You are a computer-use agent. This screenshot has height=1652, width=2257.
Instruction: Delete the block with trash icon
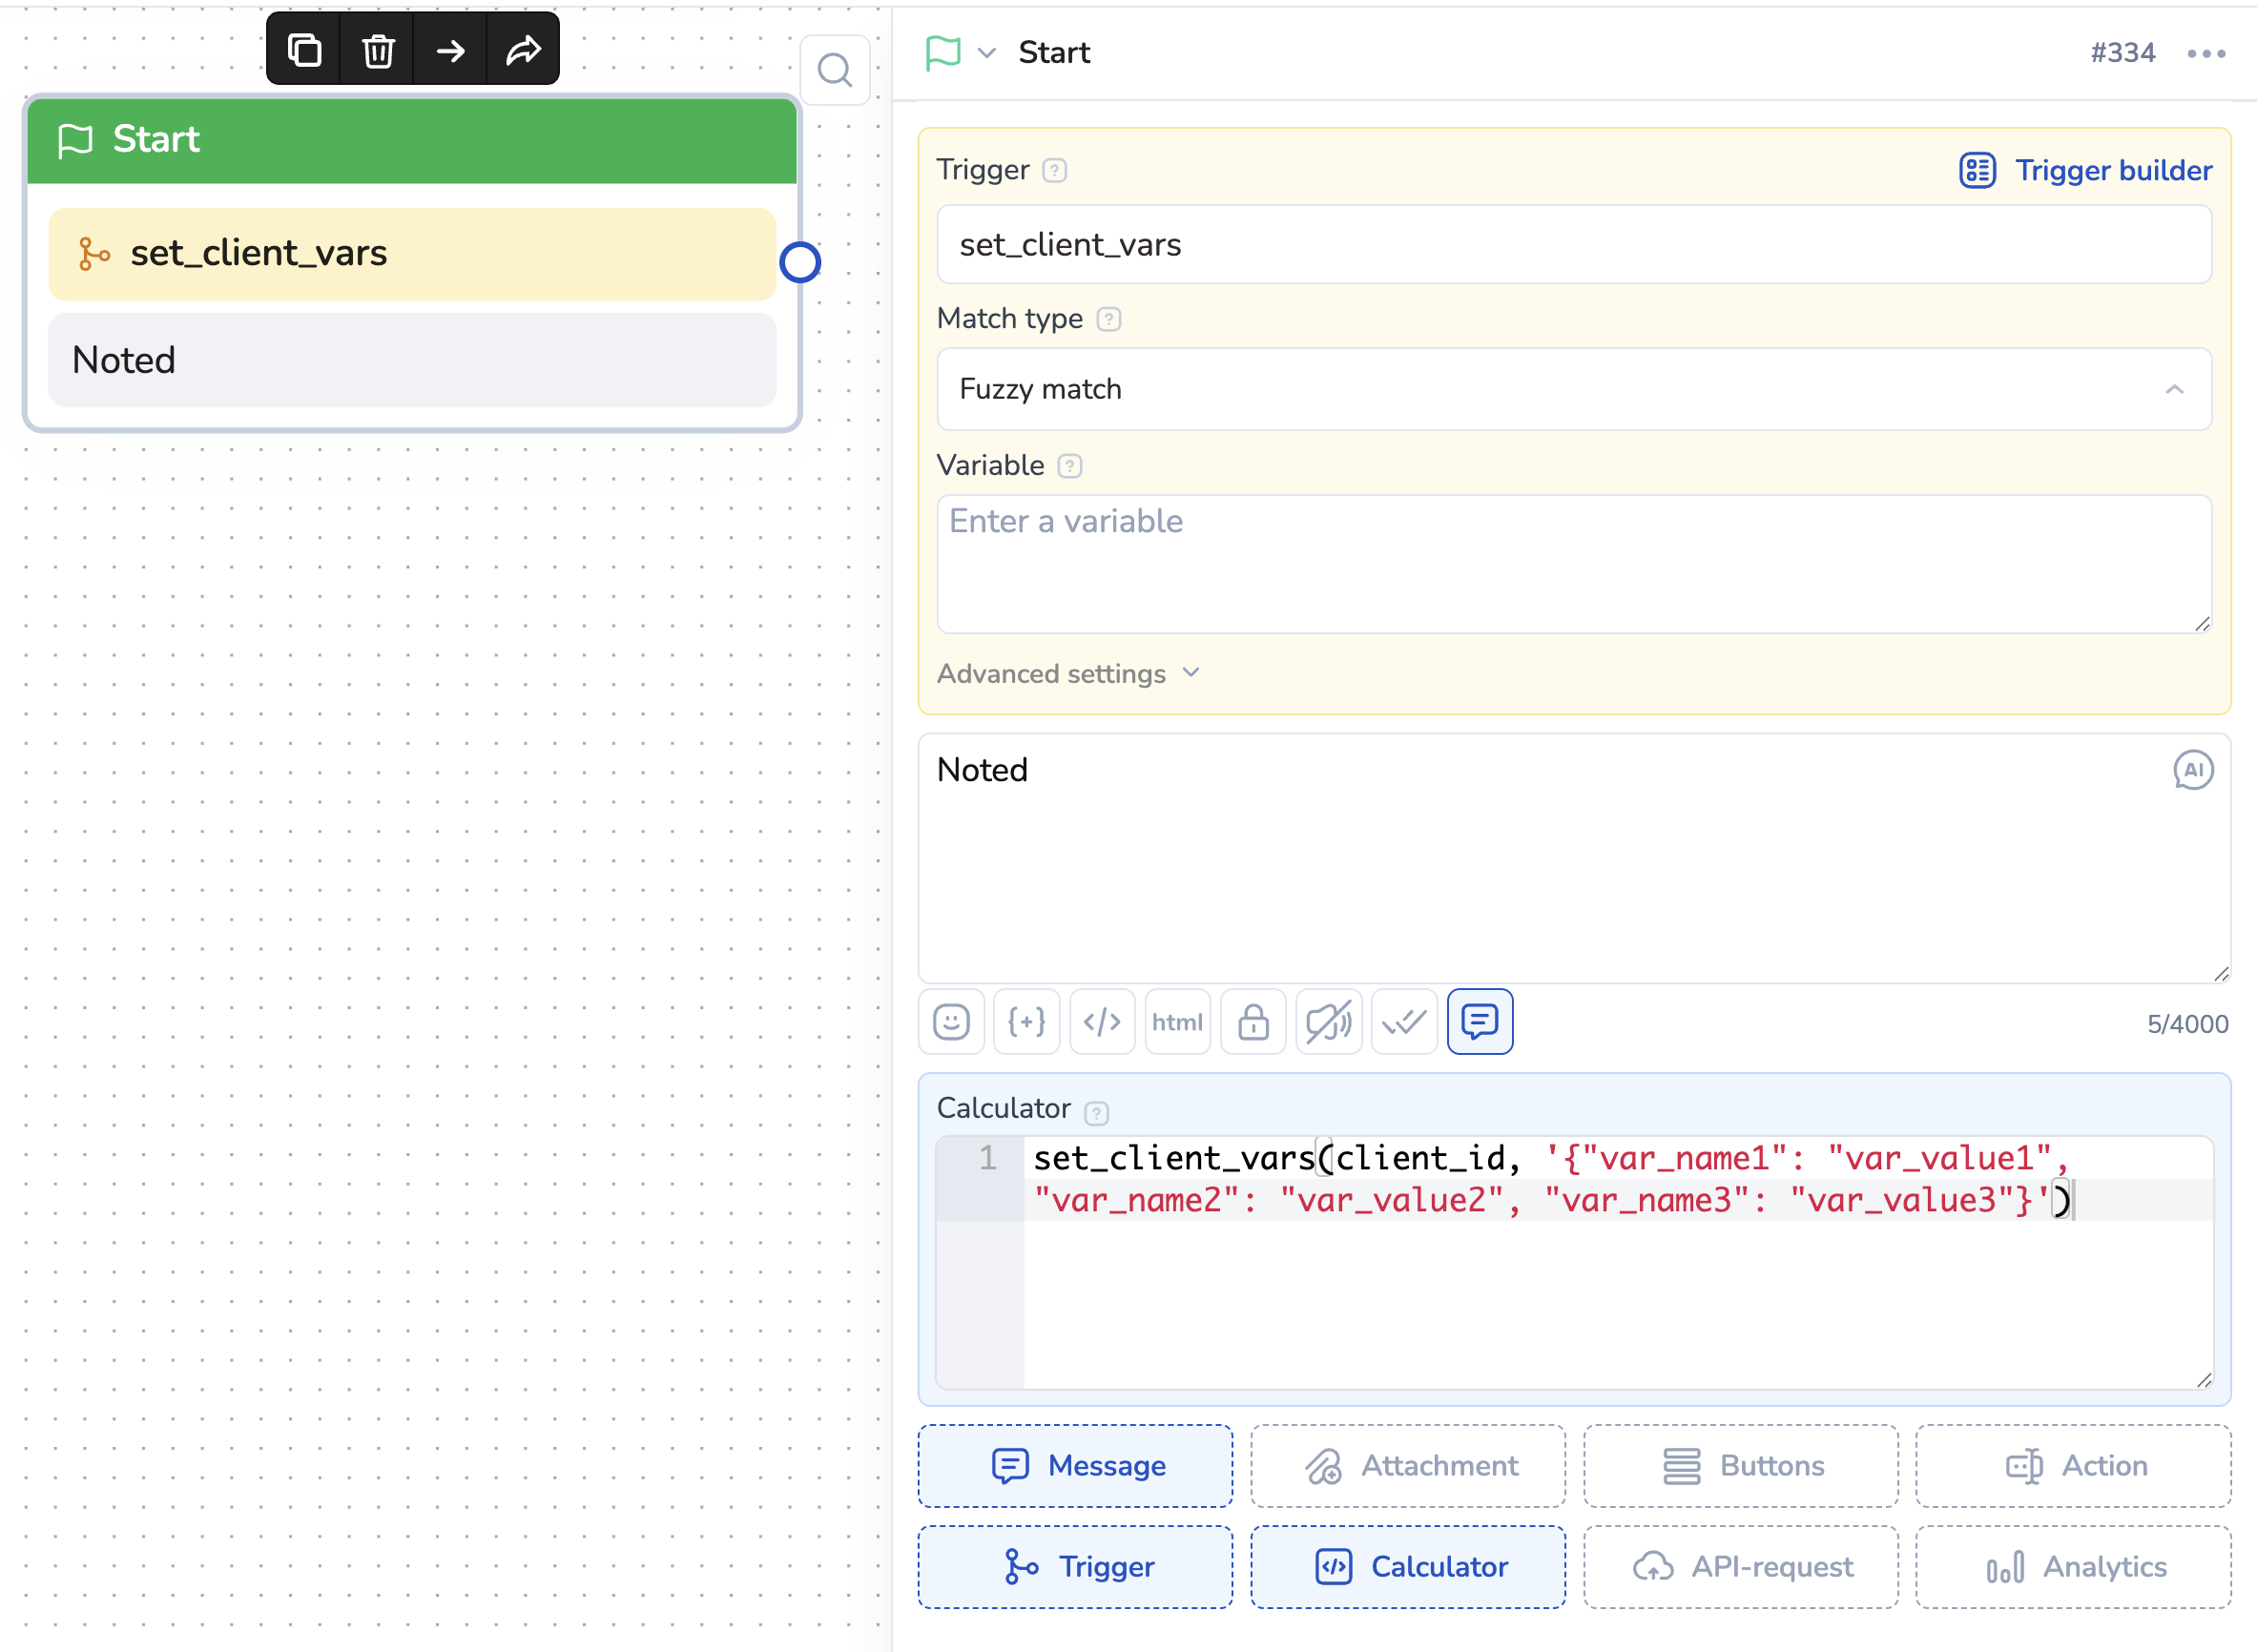pyautogui.click(x=378, y=50)
